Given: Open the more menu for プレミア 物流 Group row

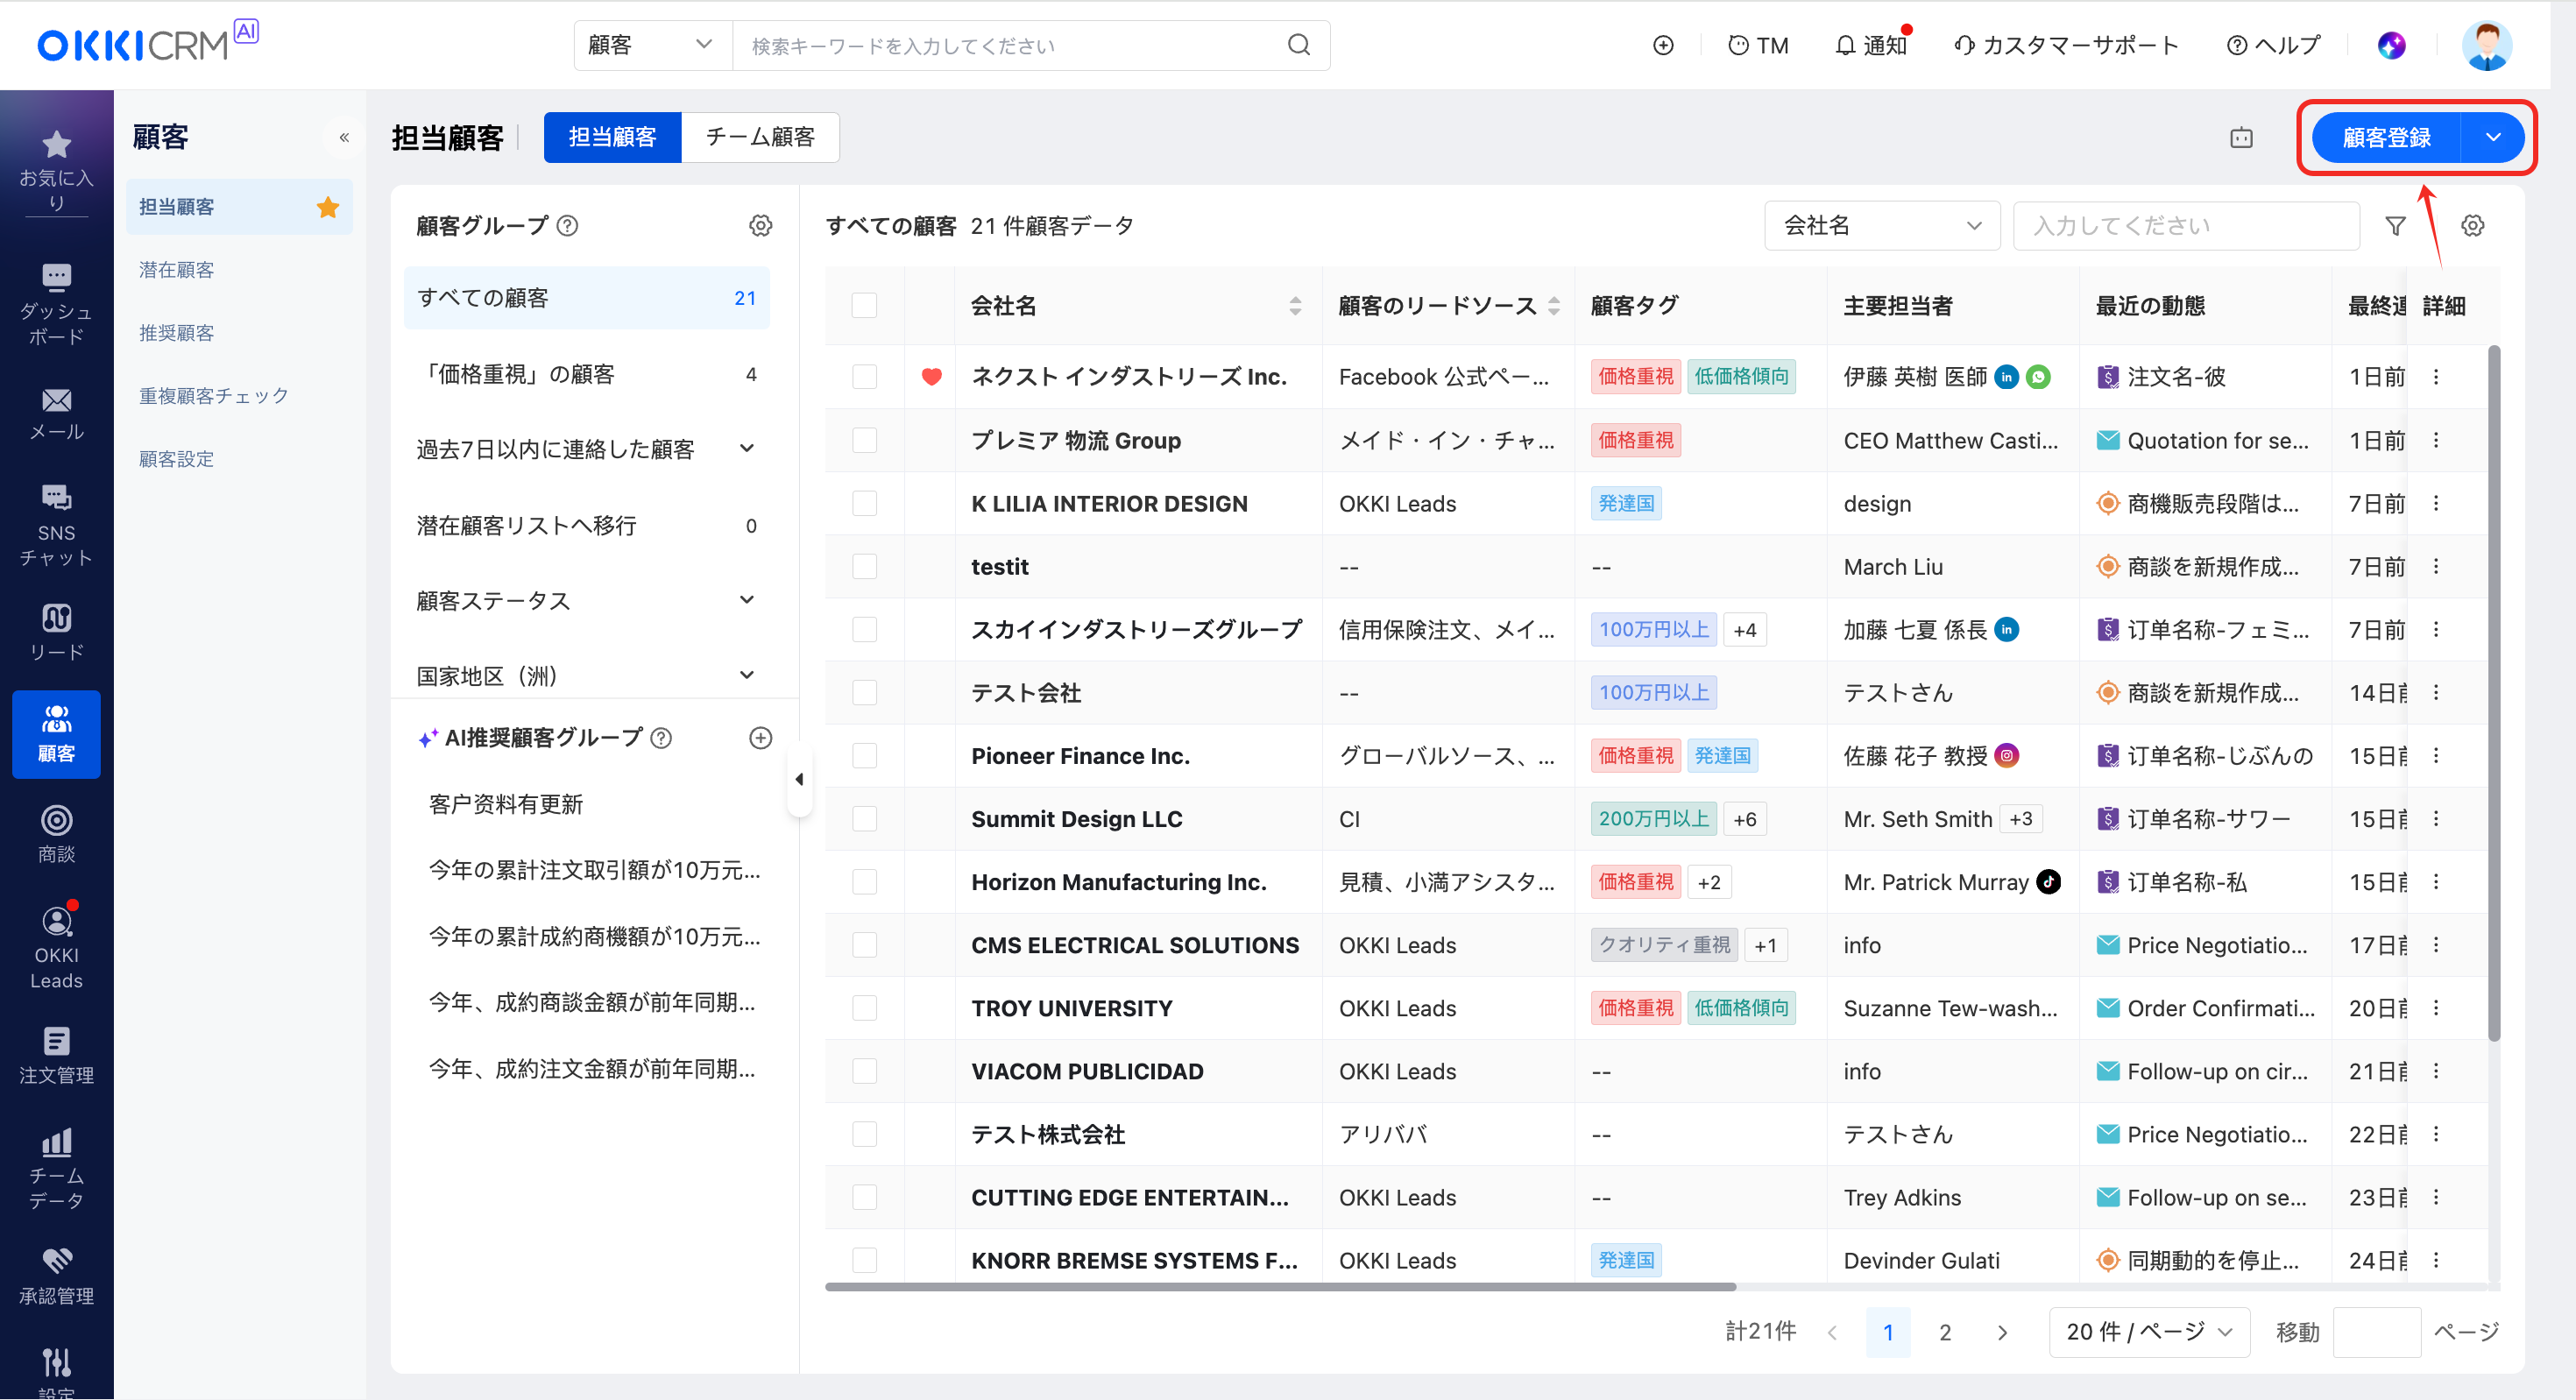Looking at the screenshot, I should tap(2436, 440).
